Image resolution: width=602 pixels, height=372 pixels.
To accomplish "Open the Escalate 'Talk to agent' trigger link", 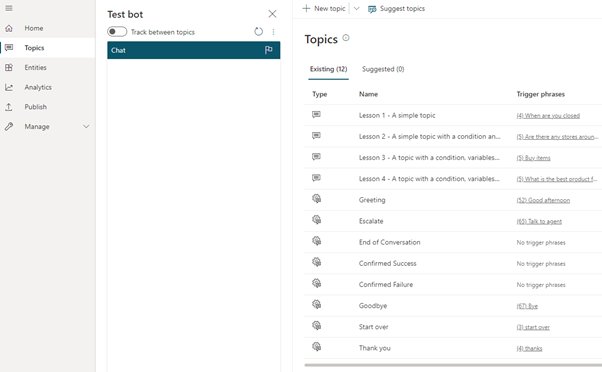I will [539, 222].
